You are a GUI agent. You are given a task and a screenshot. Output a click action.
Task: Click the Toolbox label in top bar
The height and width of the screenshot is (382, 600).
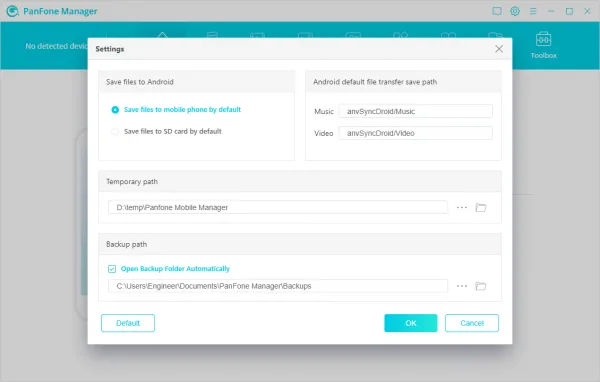[x=543, y=56]
